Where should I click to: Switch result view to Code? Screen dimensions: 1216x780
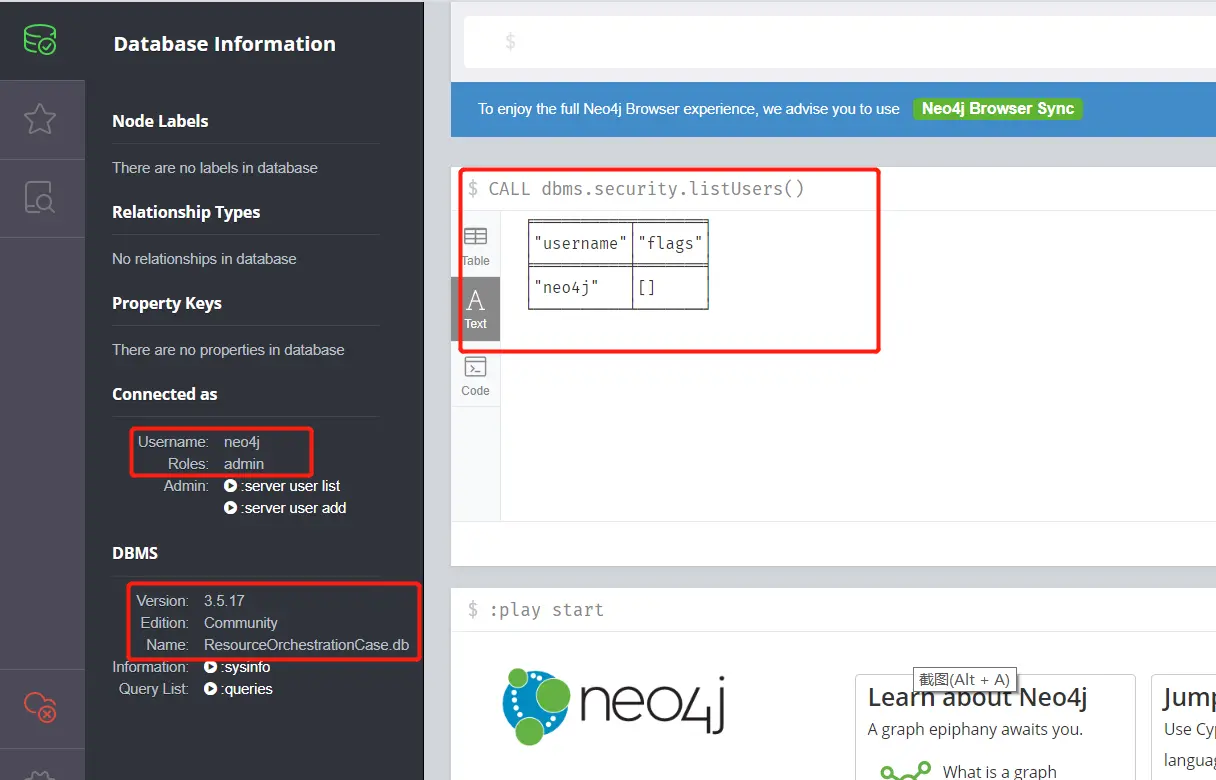coord(476,376)
